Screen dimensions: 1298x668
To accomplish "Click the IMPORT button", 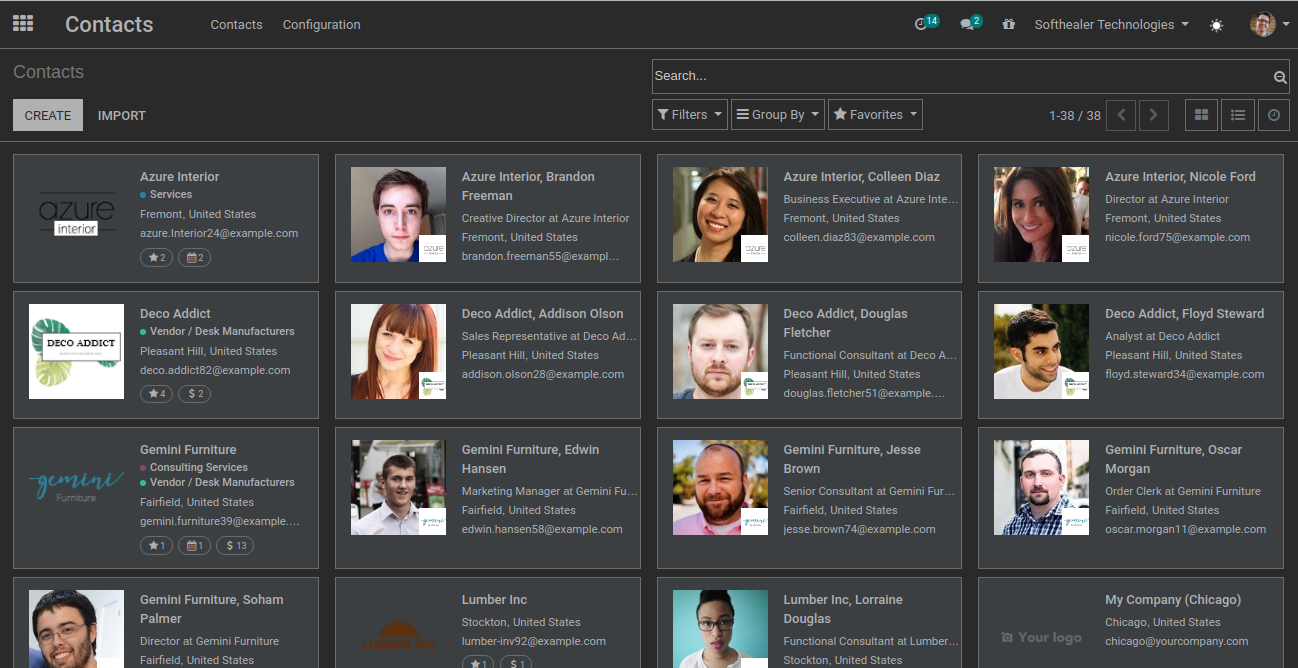I will point(122,115).
